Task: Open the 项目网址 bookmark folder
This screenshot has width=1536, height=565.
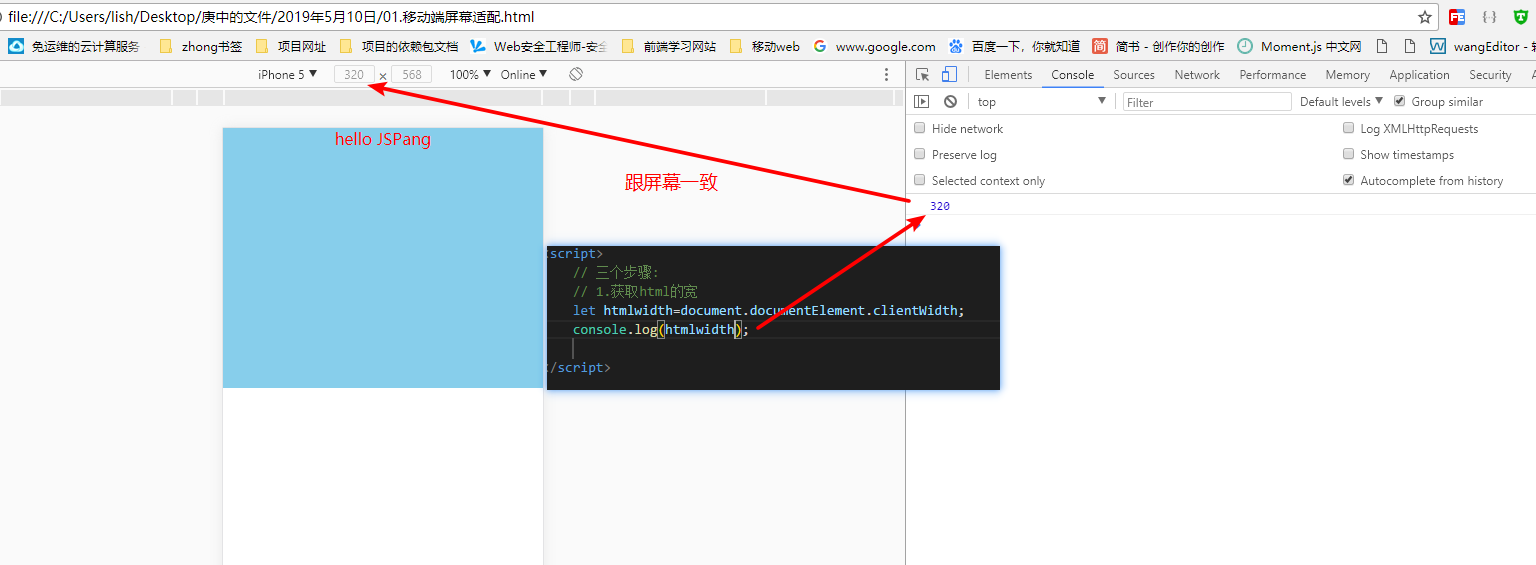Action: 291,46
